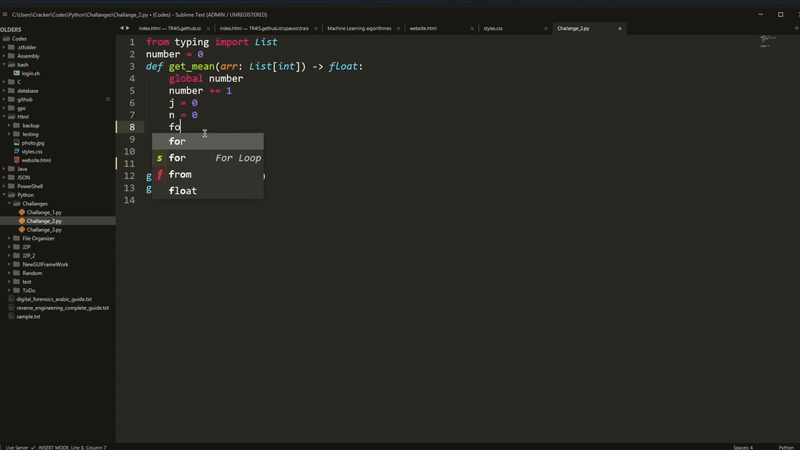Open Challange_1.py file in sidebar

click(43, 212)
